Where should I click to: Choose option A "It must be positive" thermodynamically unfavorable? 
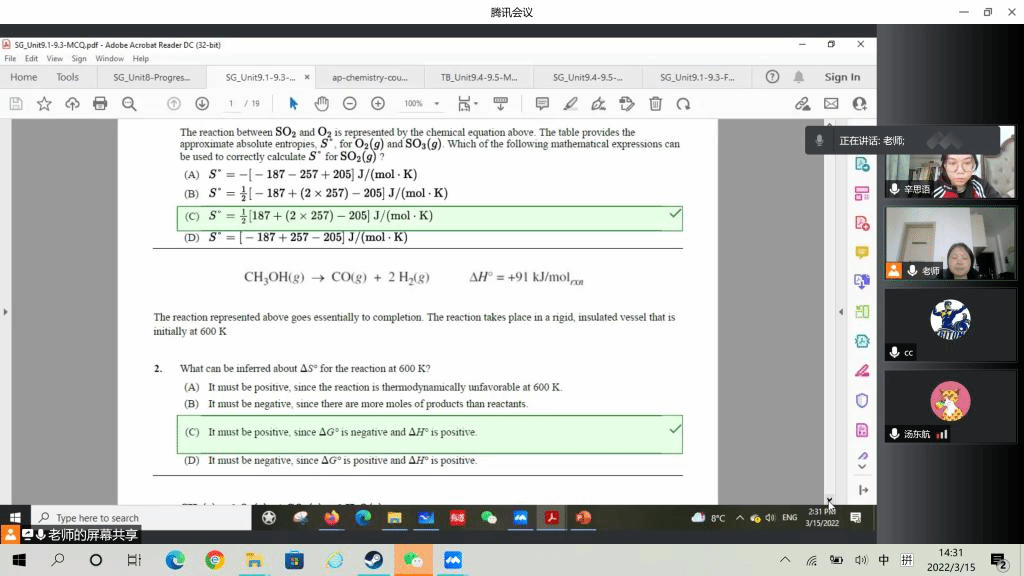[x=384, y=387]
